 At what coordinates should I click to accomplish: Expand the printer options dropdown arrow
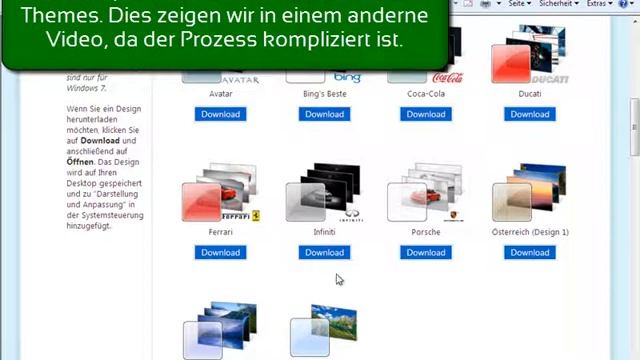click(x=498, y=4)
